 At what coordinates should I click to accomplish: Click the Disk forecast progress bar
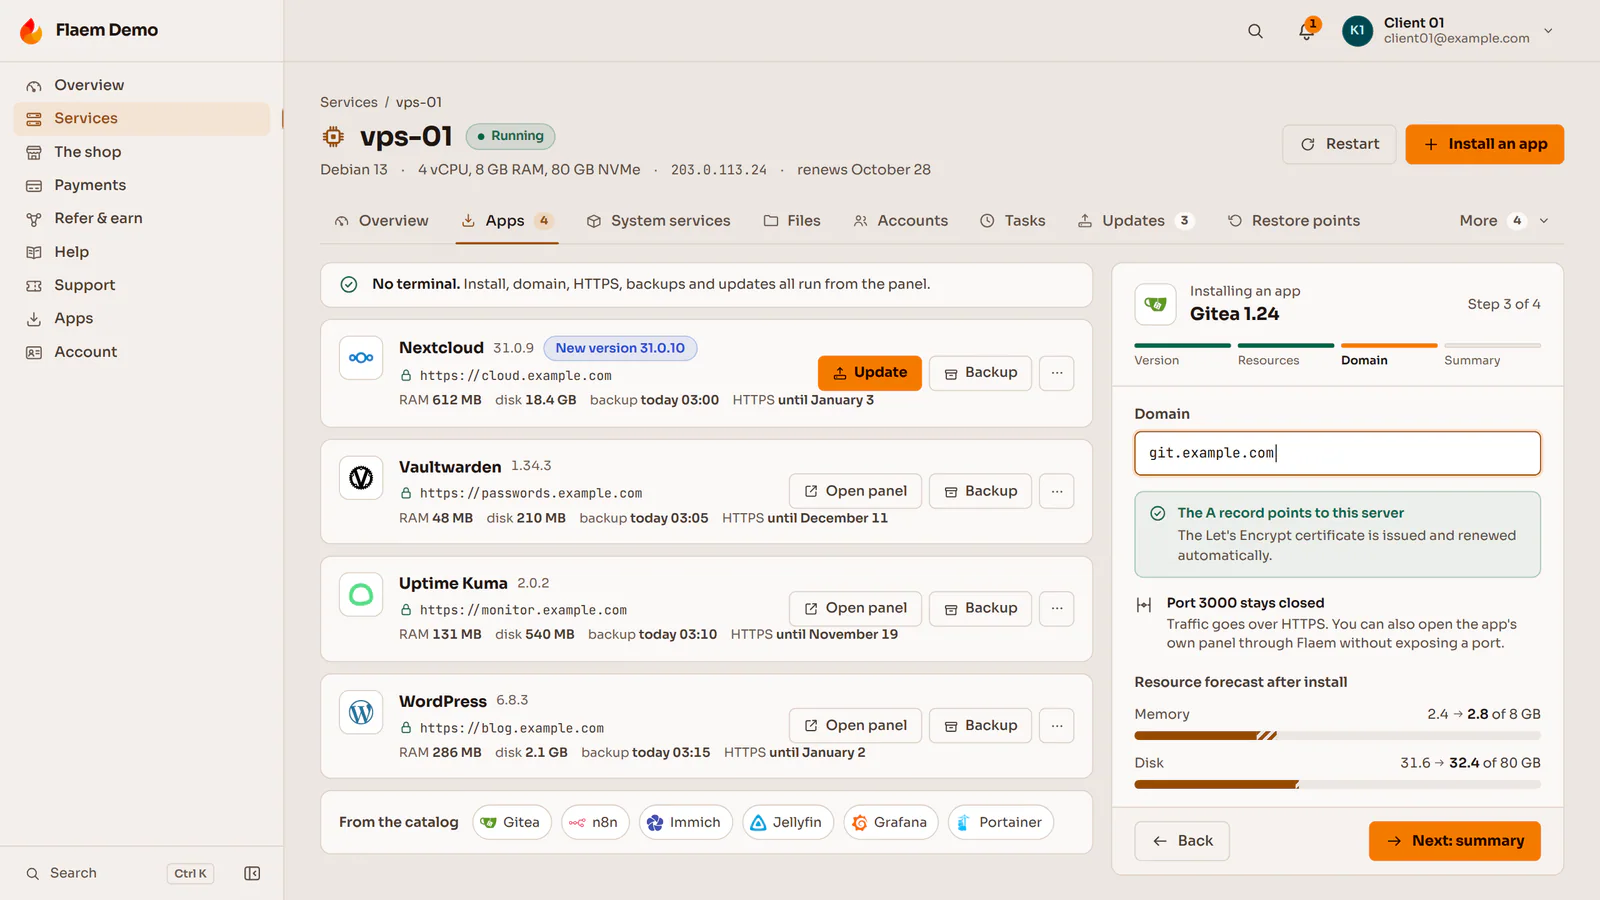coord(1337,785)
